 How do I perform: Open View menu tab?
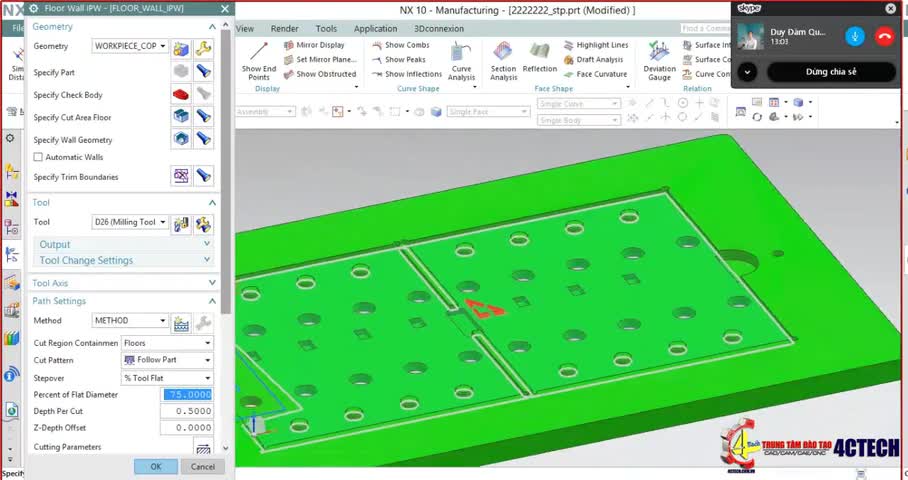(245, 28)
